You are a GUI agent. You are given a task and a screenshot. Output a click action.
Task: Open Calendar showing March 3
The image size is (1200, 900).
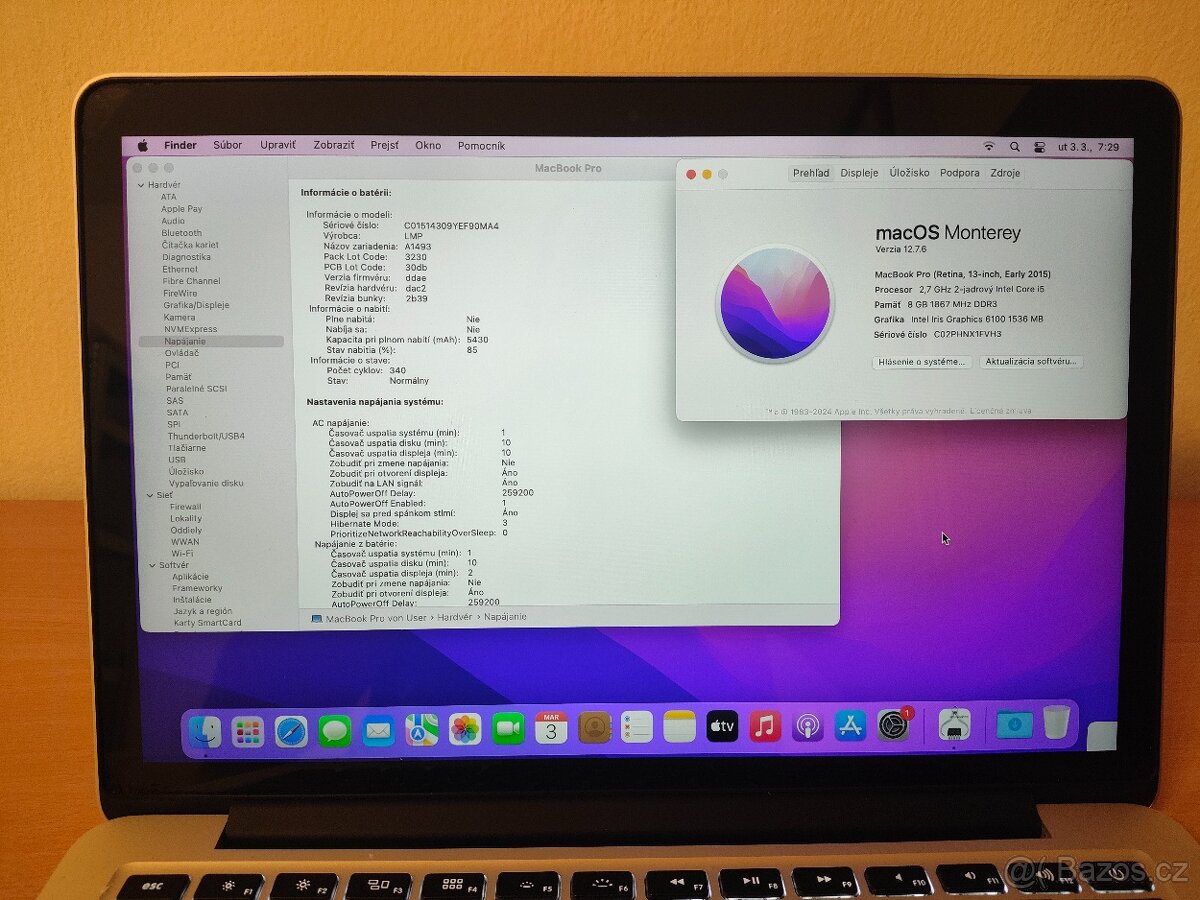point(550,727)
